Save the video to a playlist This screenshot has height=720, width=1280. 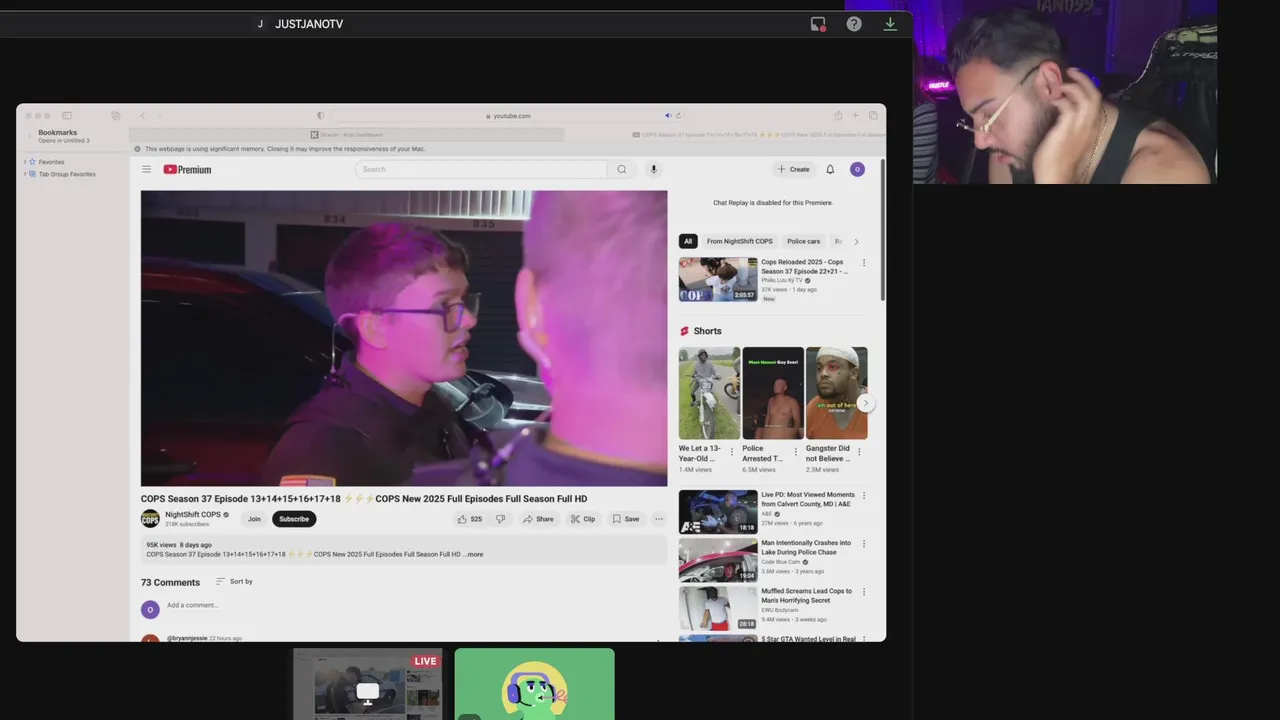pyautogui.click(x=626, y=519)
